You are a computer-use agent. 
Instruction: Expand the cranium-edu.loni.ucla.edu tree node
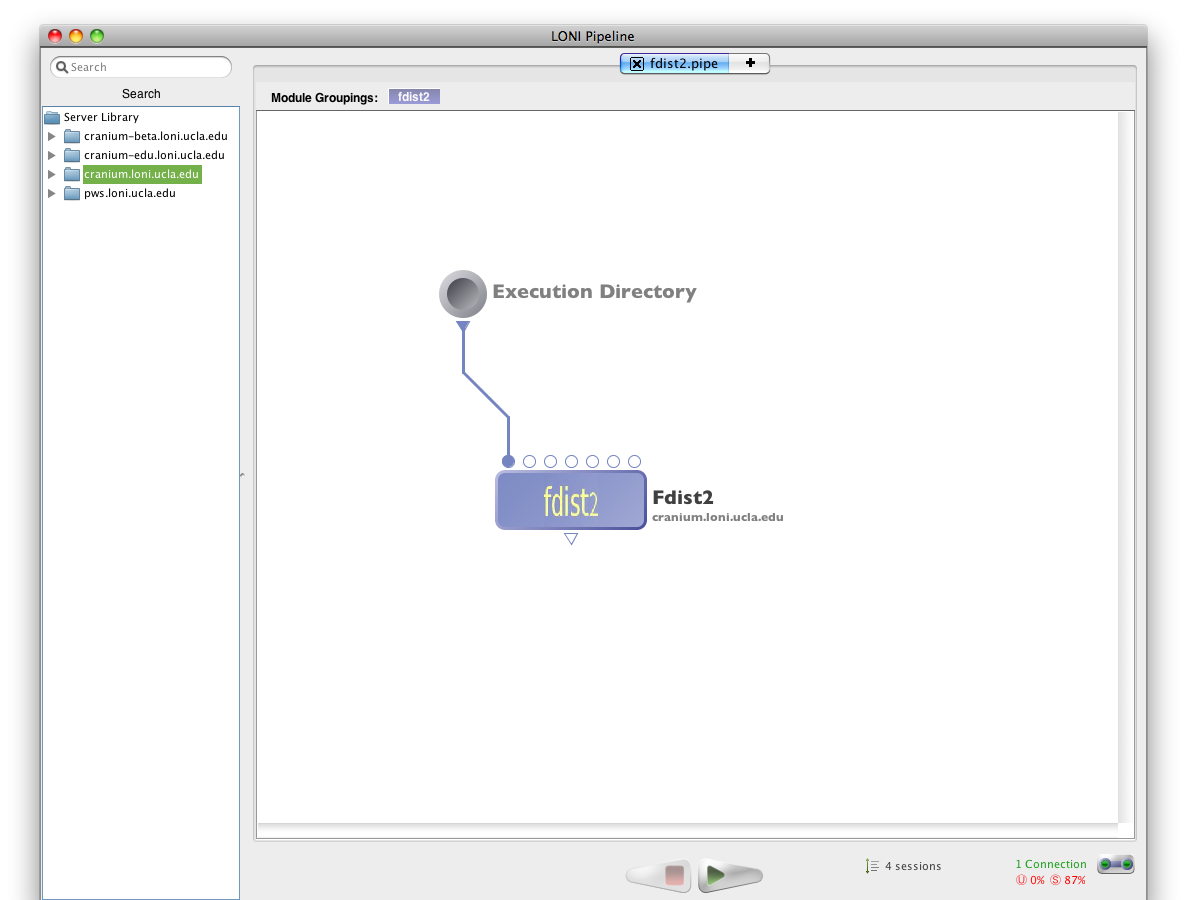tap(52, 155)
